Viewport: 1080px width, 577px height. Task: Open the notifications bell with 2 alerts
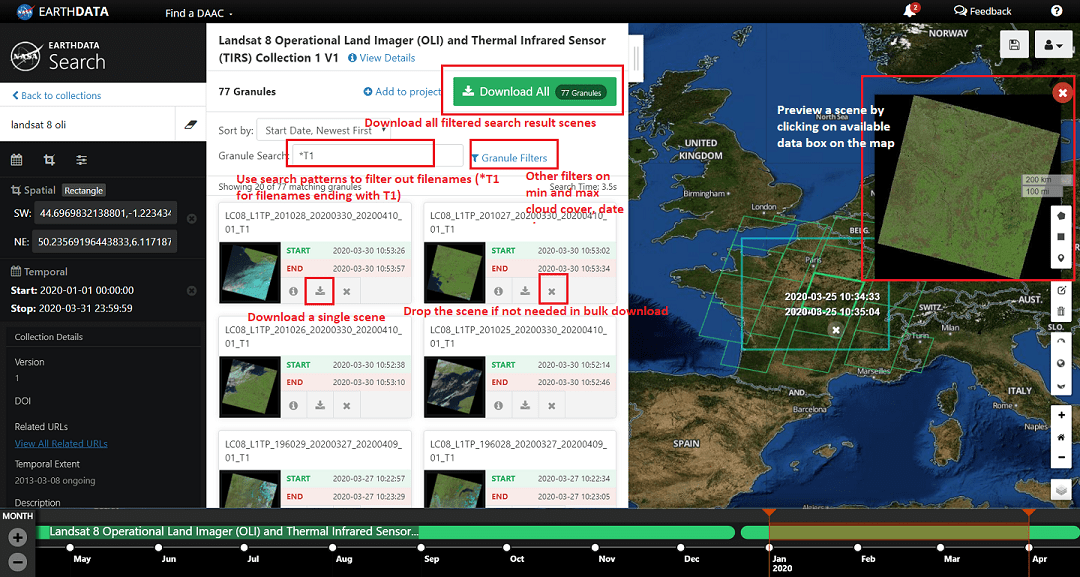coord(911,10)
